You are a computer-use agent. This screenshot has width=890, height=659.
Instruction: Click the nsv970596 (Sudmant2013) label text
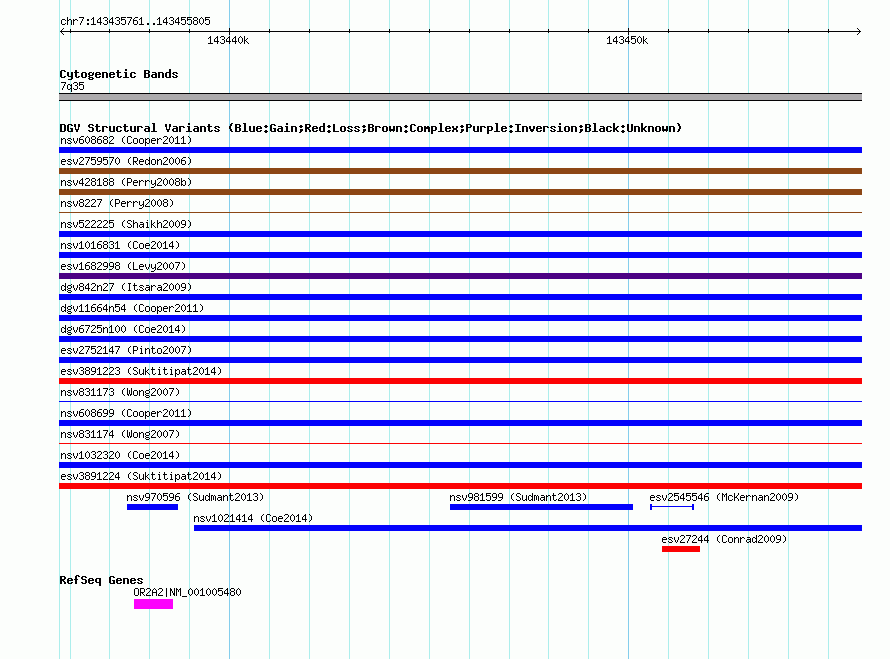195,497
